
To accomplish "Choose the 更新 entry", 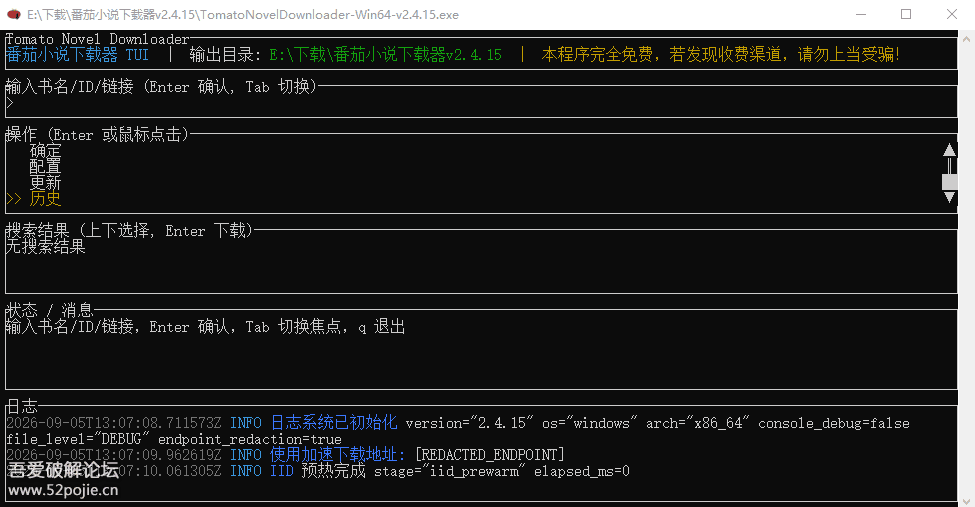I will pos(45,183).
